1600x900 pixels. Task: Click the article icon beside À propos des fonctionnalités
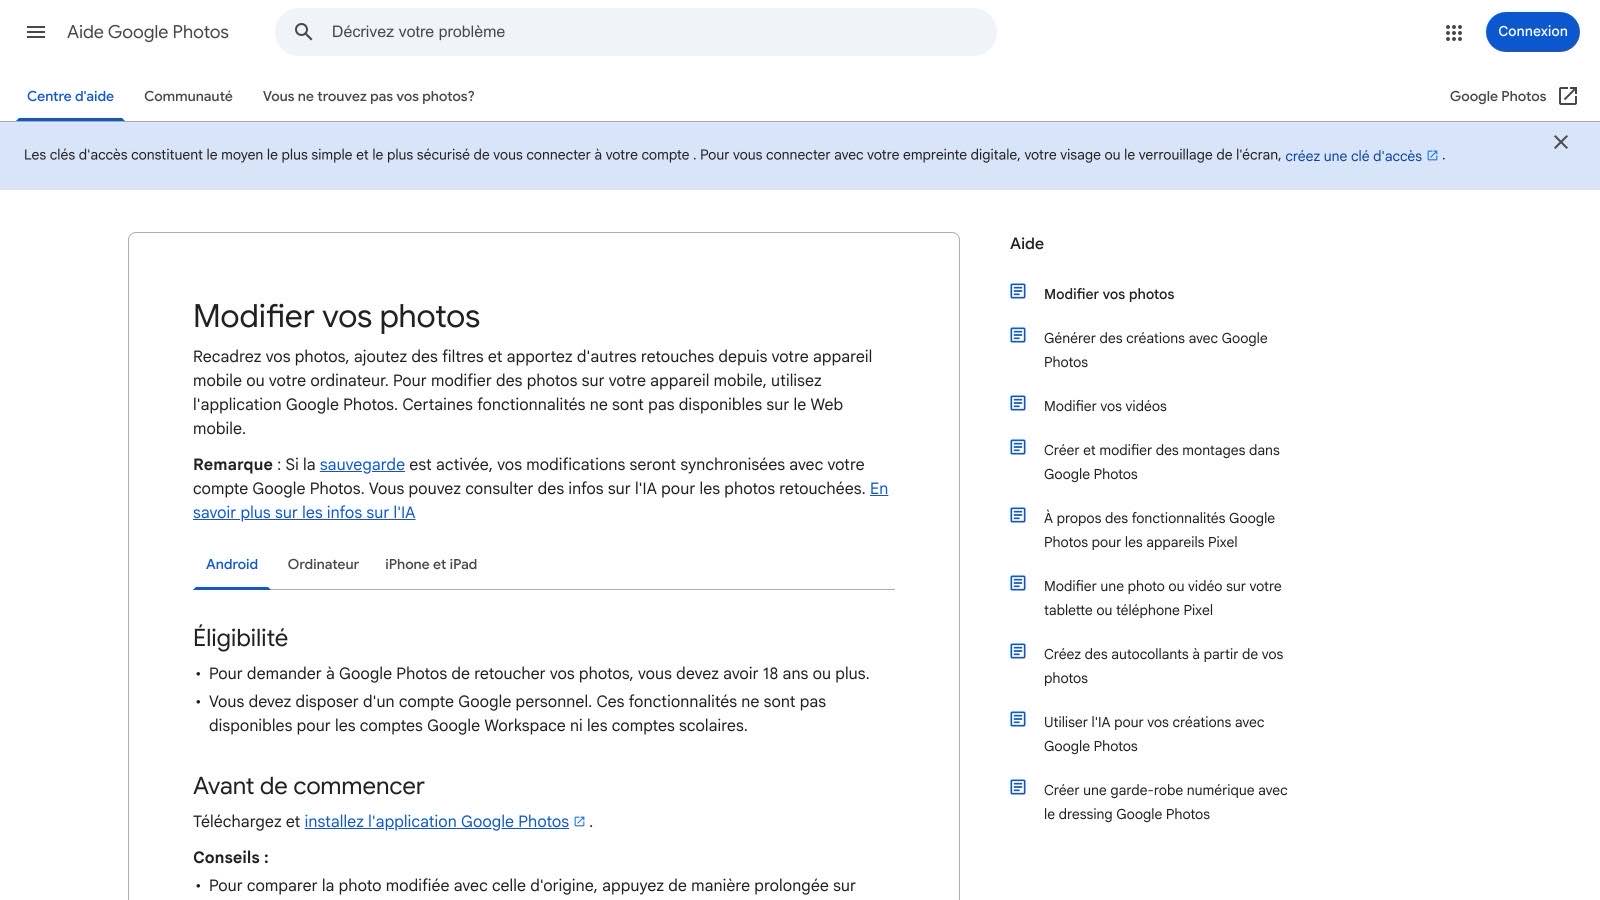coord(1018,516)
